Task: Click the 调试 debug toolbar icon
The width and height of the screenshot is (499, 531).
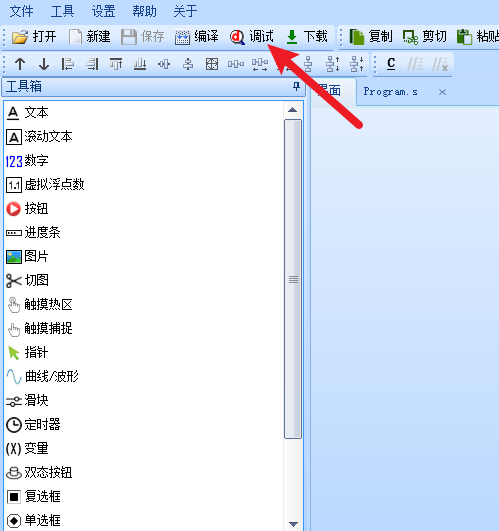Action: pyautogui.click(x=237, y=37)
